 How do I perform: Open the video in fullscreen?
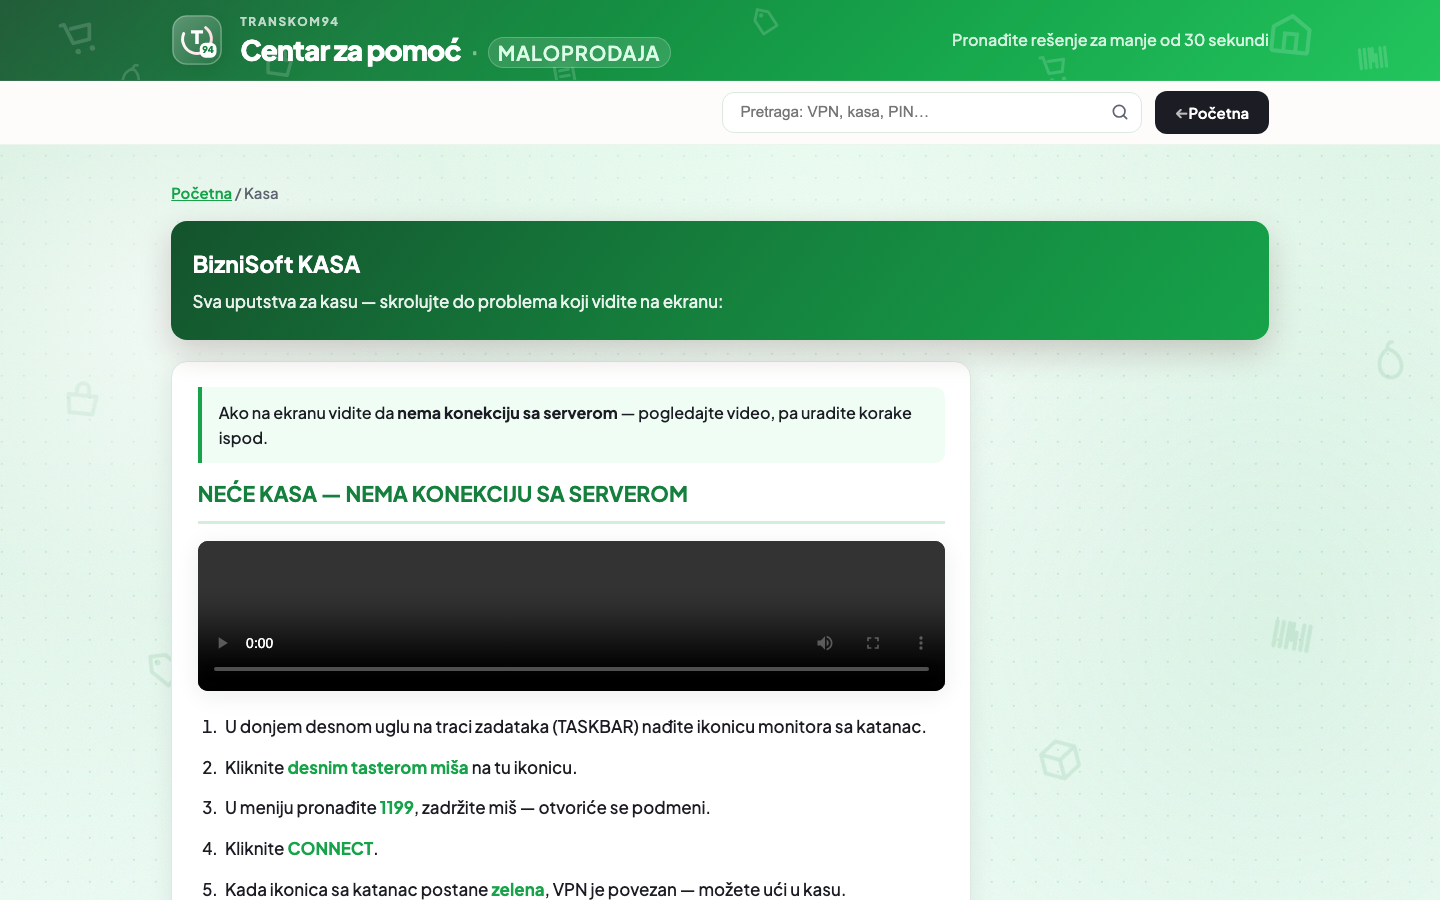coord(873,643)
